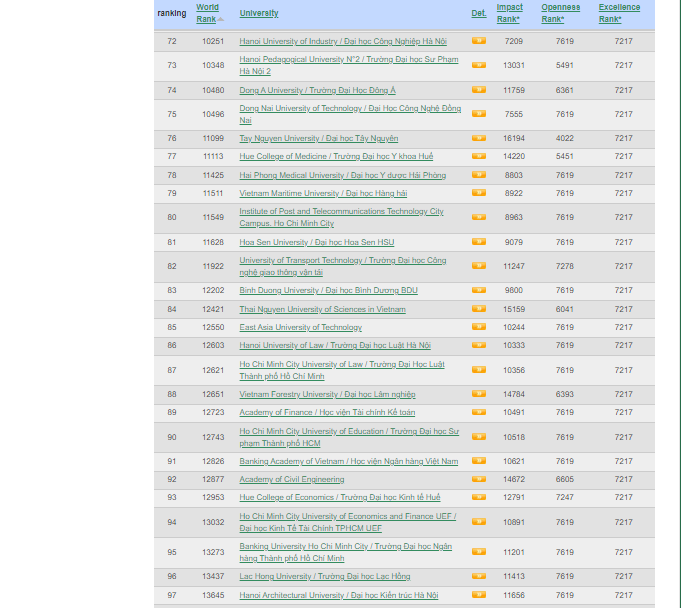Open Ho Chi Minh City University of Law link
Image resolution: width=681 pixels, height=608 pixels.
coord(342,370)
